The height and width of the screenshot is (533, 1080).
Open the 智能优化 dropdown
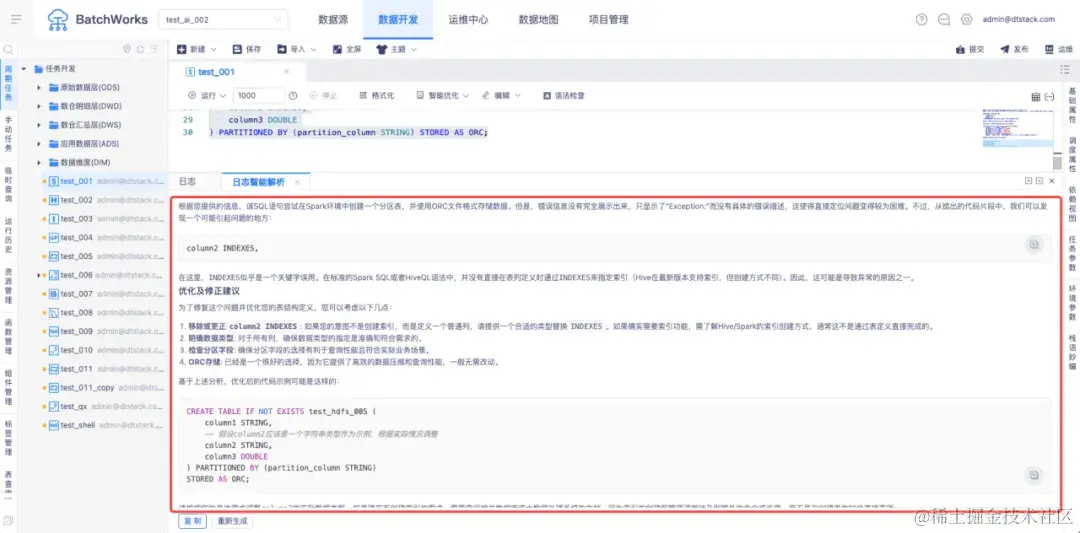443,96
